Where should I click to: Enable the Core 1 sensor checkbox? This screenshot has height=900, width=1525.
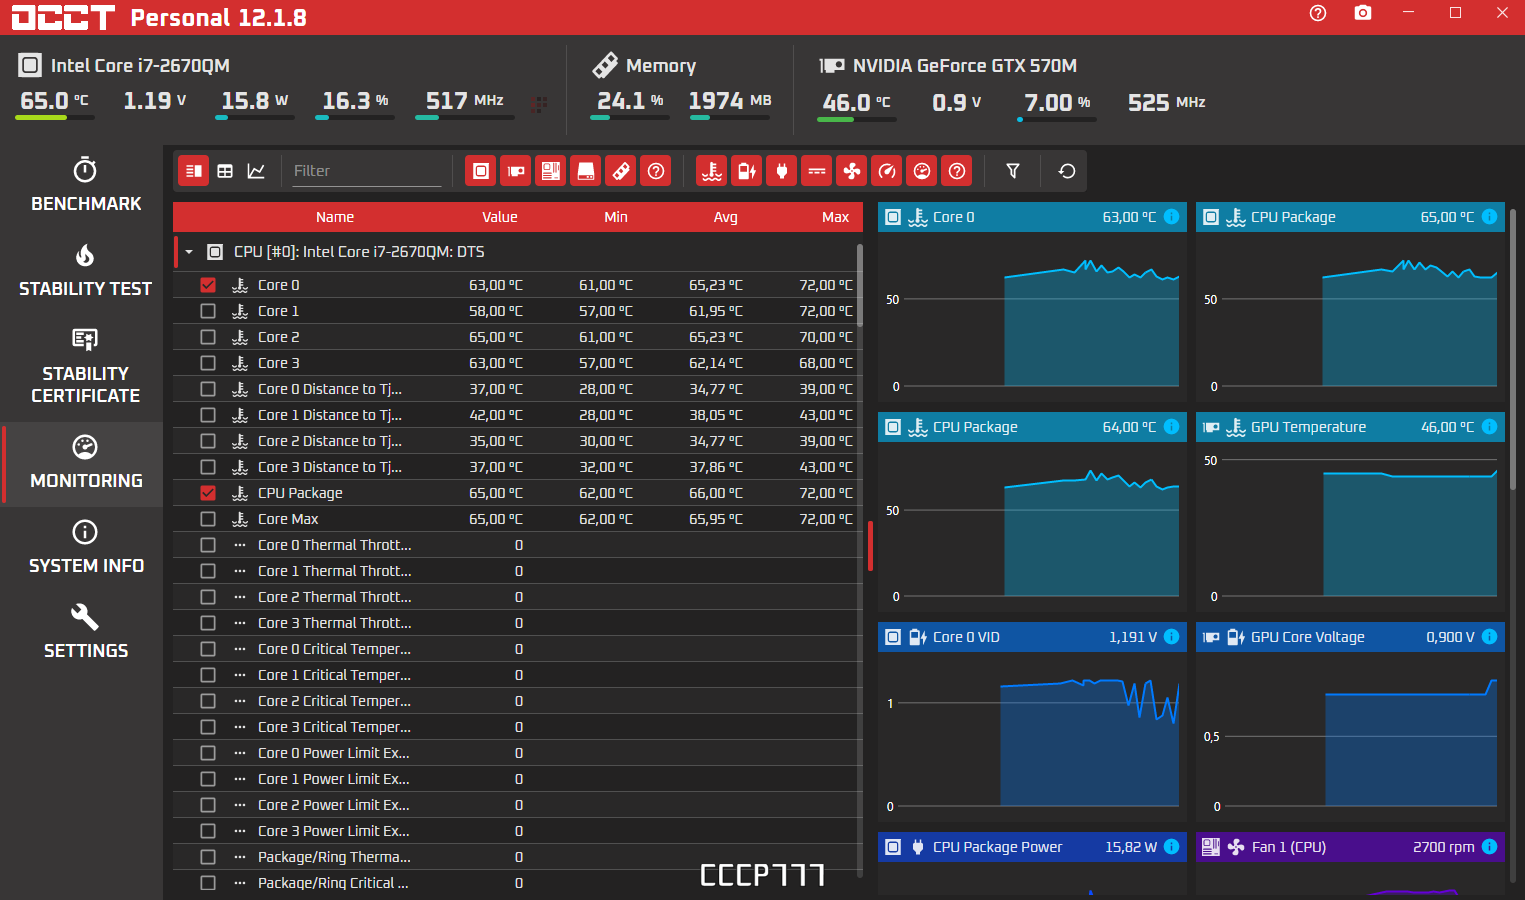coord(208,311)
